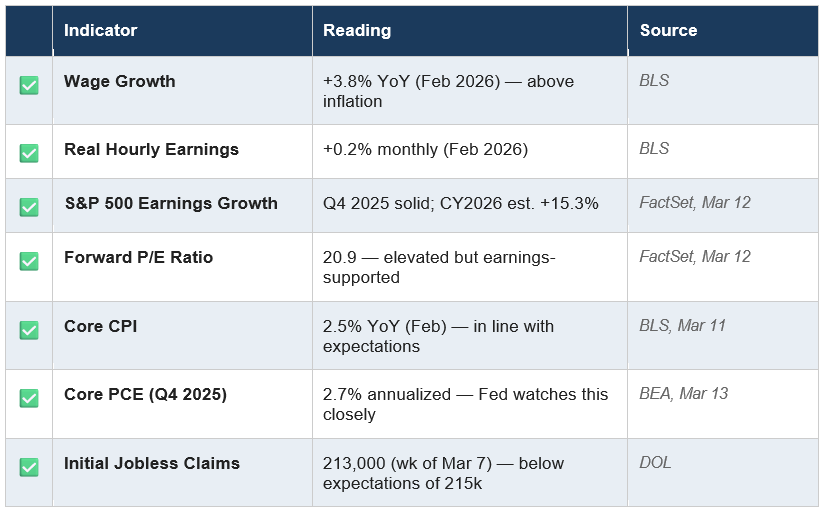Image resolution: width=823 pixels, height=512 pixels.
Task: Select the BEA, Mar 13 source cell
Action: (x=684, y=393)
